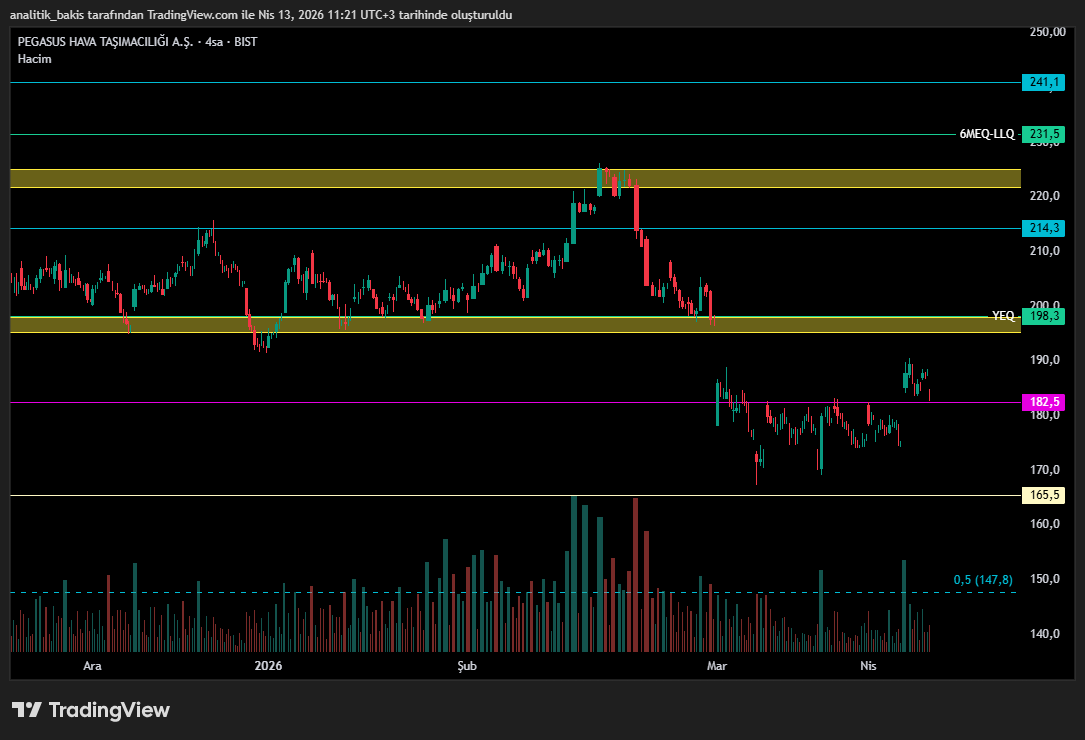The height and width of the screenshot is (740, 1085).
Task: Click the 198,3 price label
Action: (x=1043, y=316)
